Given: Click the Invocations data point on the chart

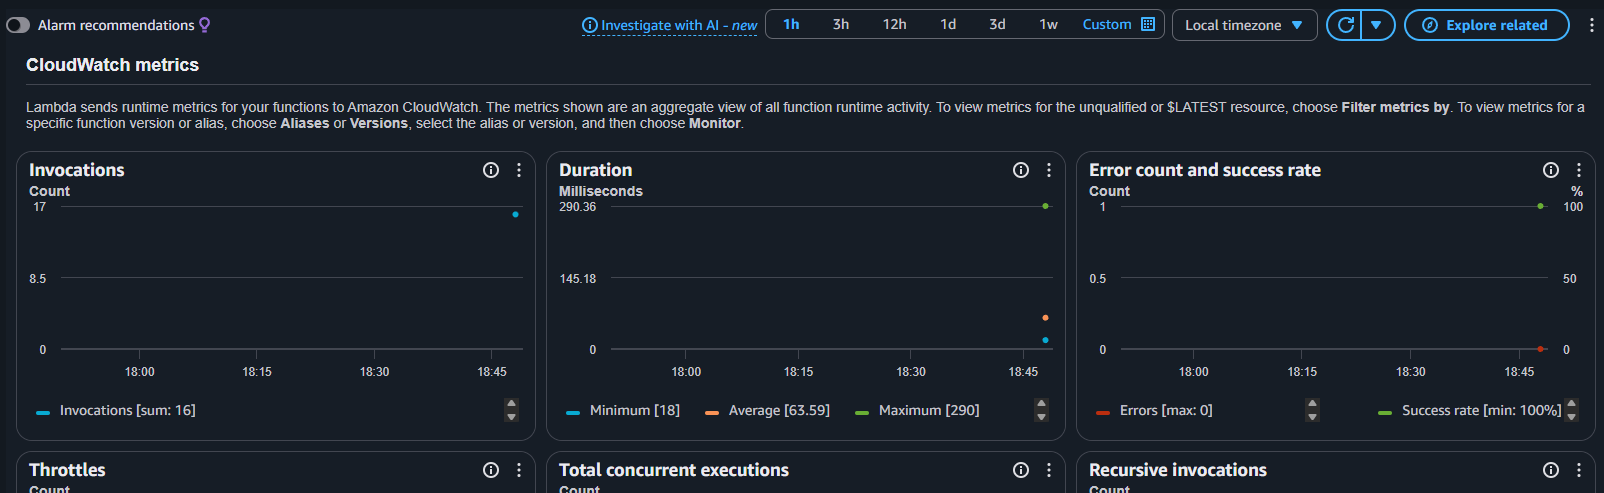Looking at the screenshot, I should 515,214.
